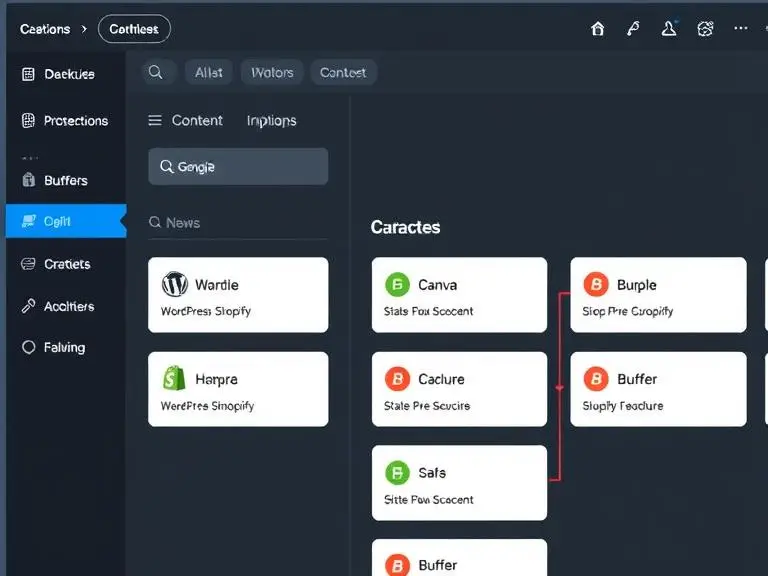The height and width of the screenshot is (576, 768).
Task: Click the orange icon on bottom Buffer card
Action: tap(397, 565)
